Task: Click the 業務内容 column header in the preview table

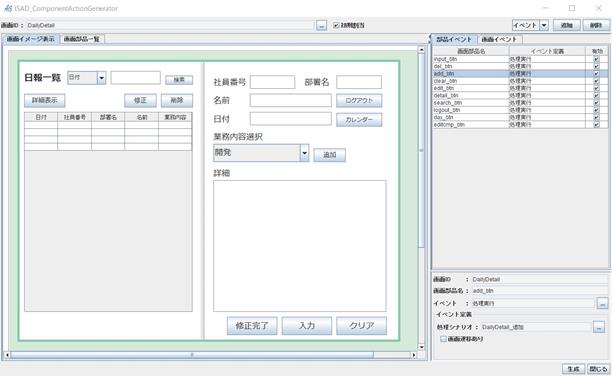Action: (x=175, y=117)
